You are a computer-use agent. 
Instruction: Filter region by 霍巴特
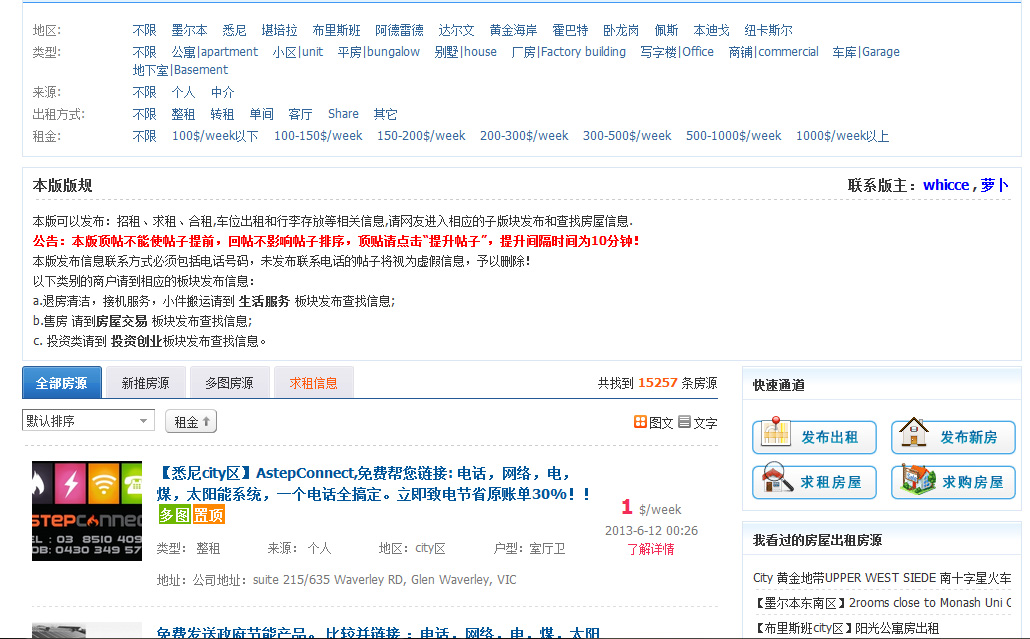570,30
